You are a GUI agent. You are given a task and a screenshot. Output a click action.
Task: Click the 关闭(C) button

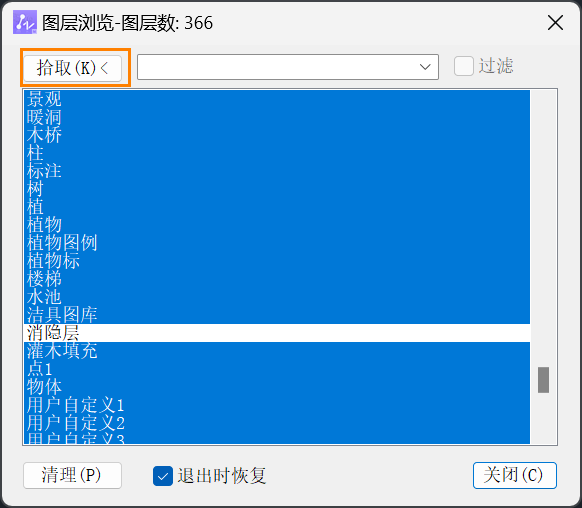click(515, 475)
